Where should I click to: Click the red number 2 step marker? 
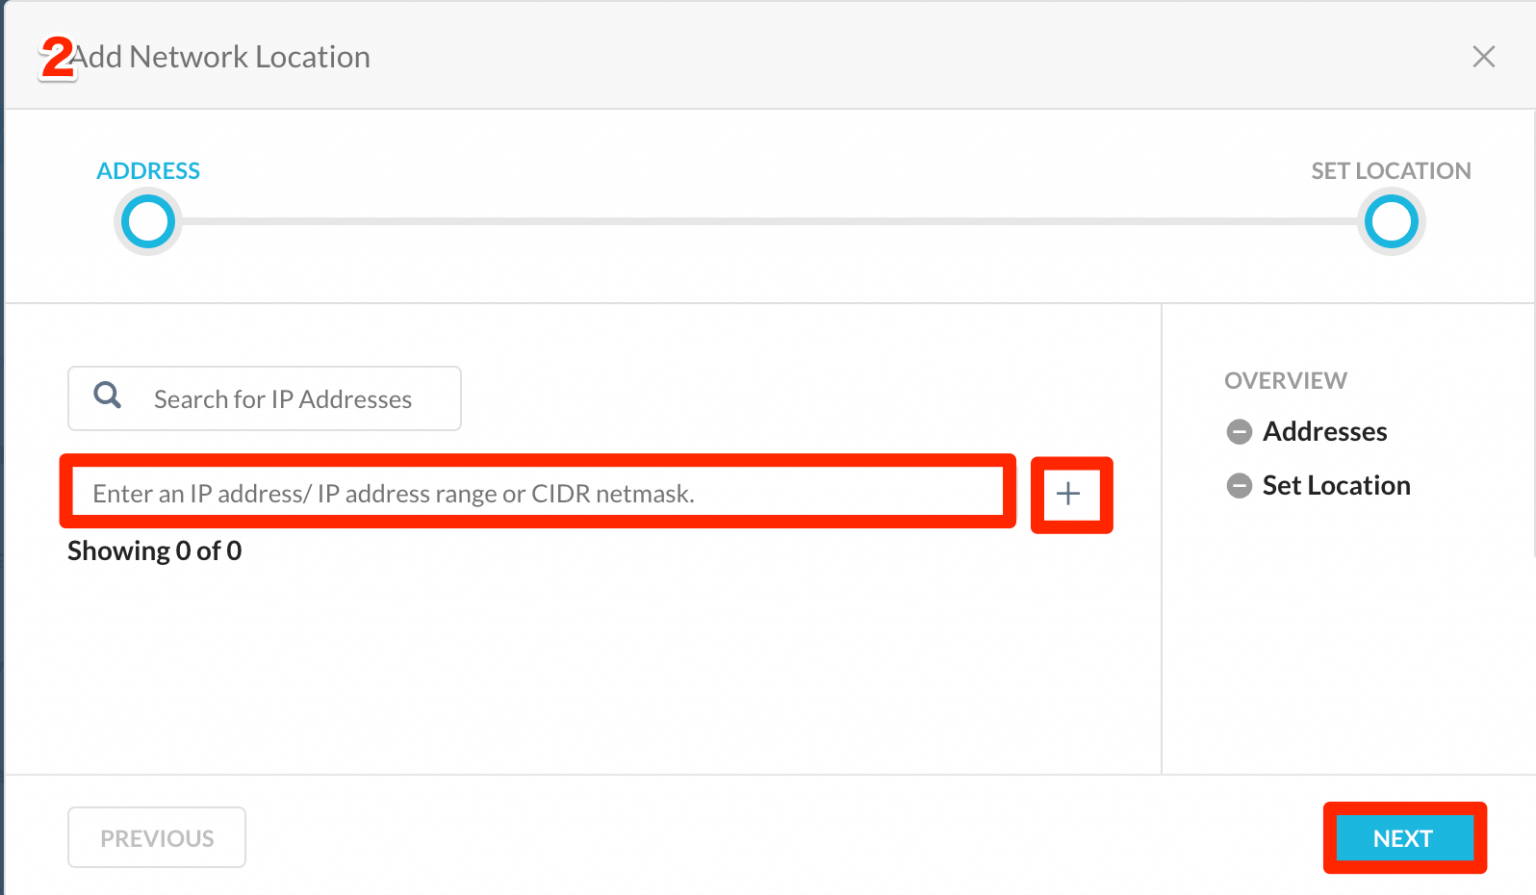pyautogui.click(x=57, y=57)
